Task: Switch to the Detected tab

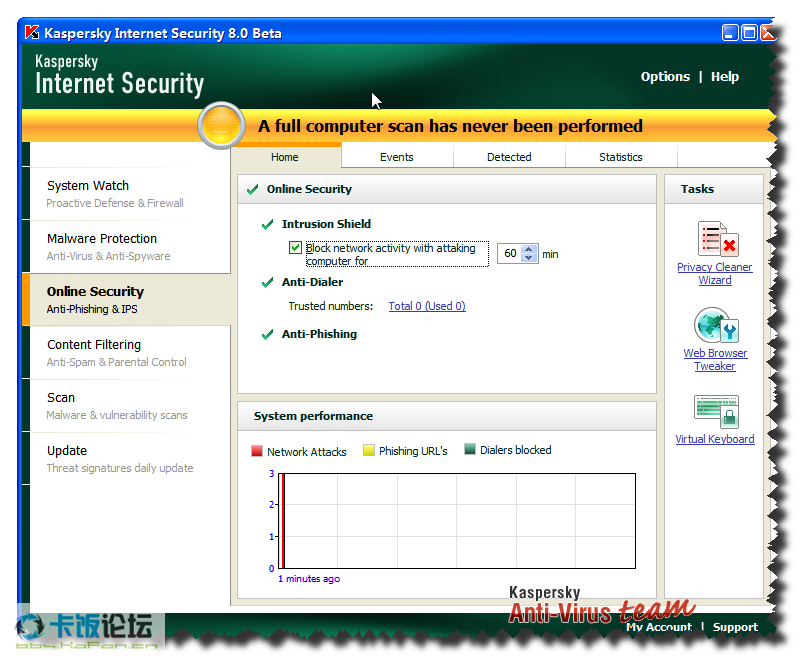Action: [x=509, y=157]
